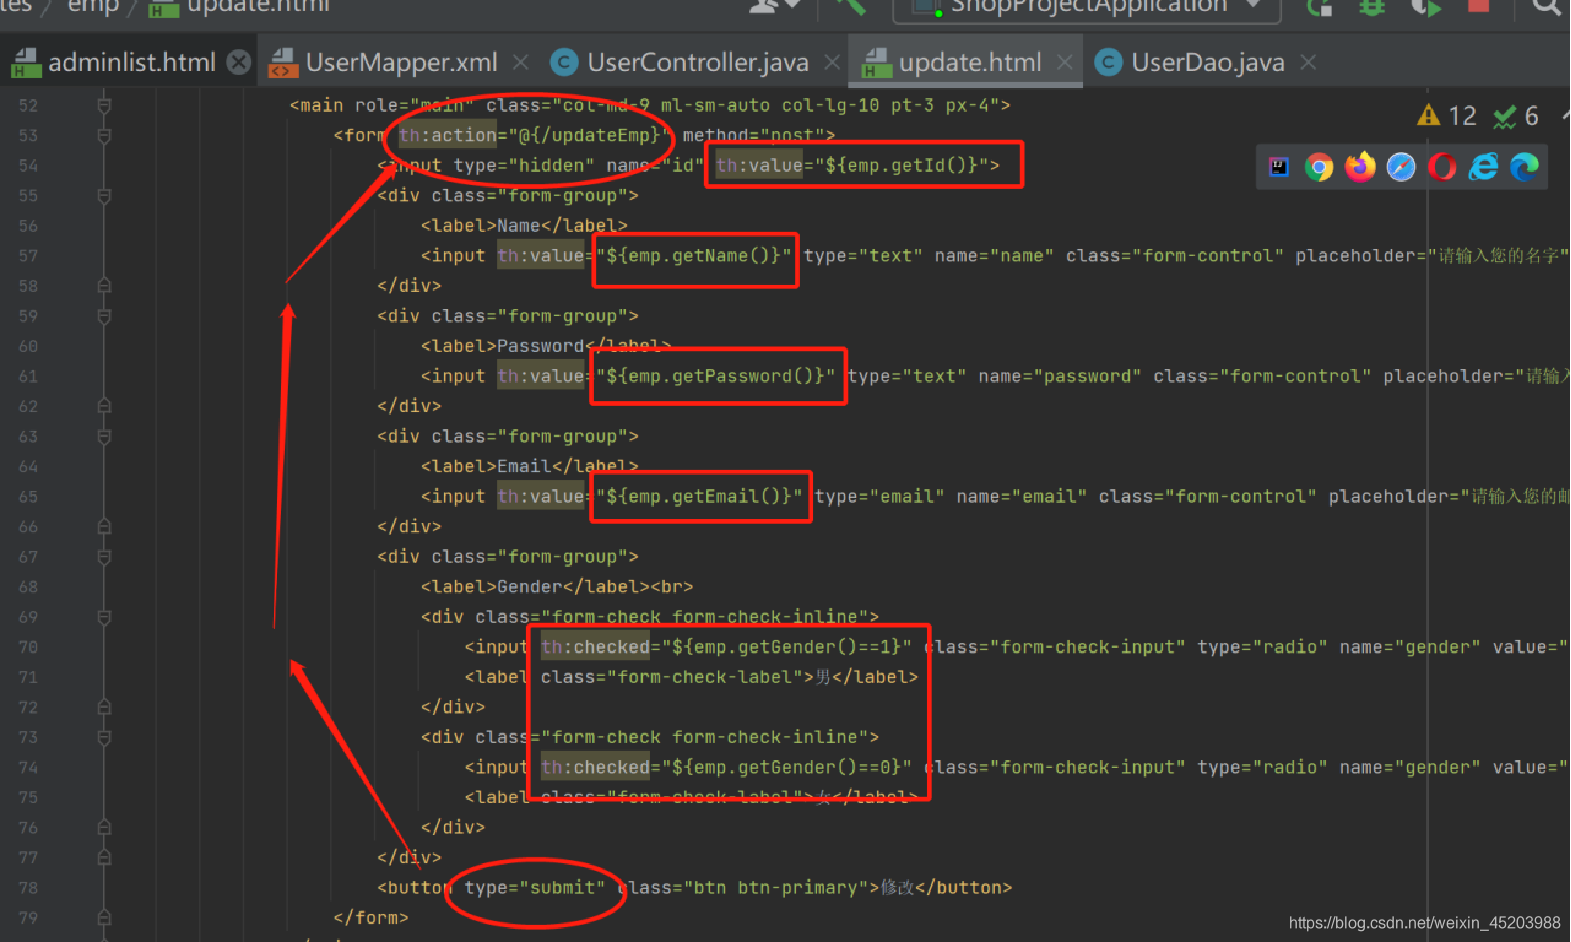Open page in Internet Explorer icon

[x=1483, y=167]
